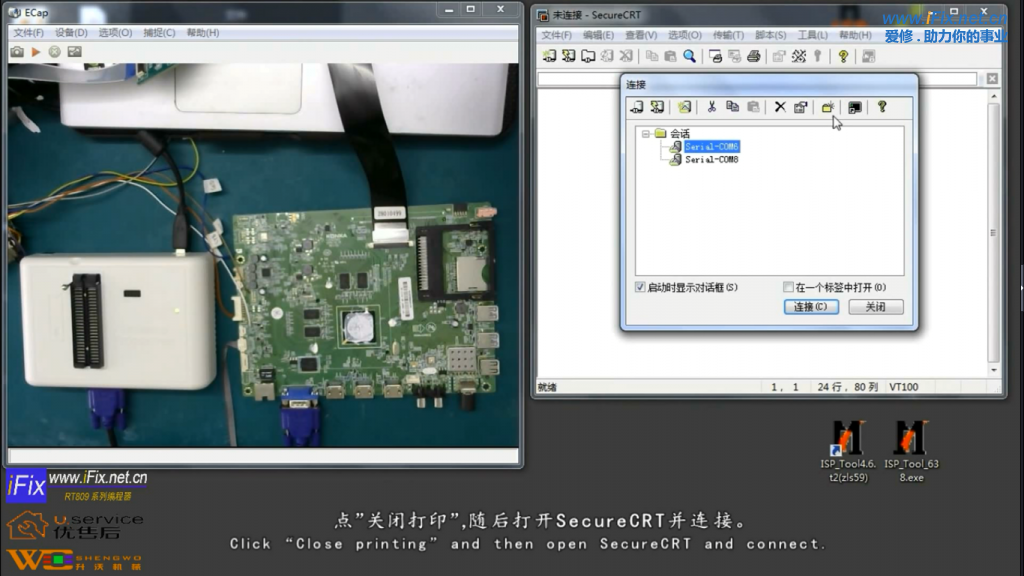1024x576 pixels.
Task: Click the delete X icon in connect dialog
Action: coord(780,107)
